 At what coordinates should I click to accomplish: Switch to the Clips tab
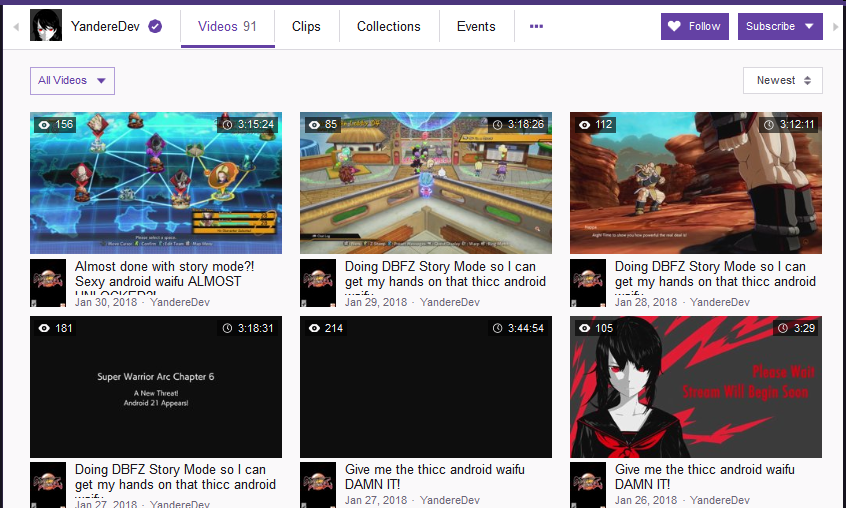tap(306, 26)
